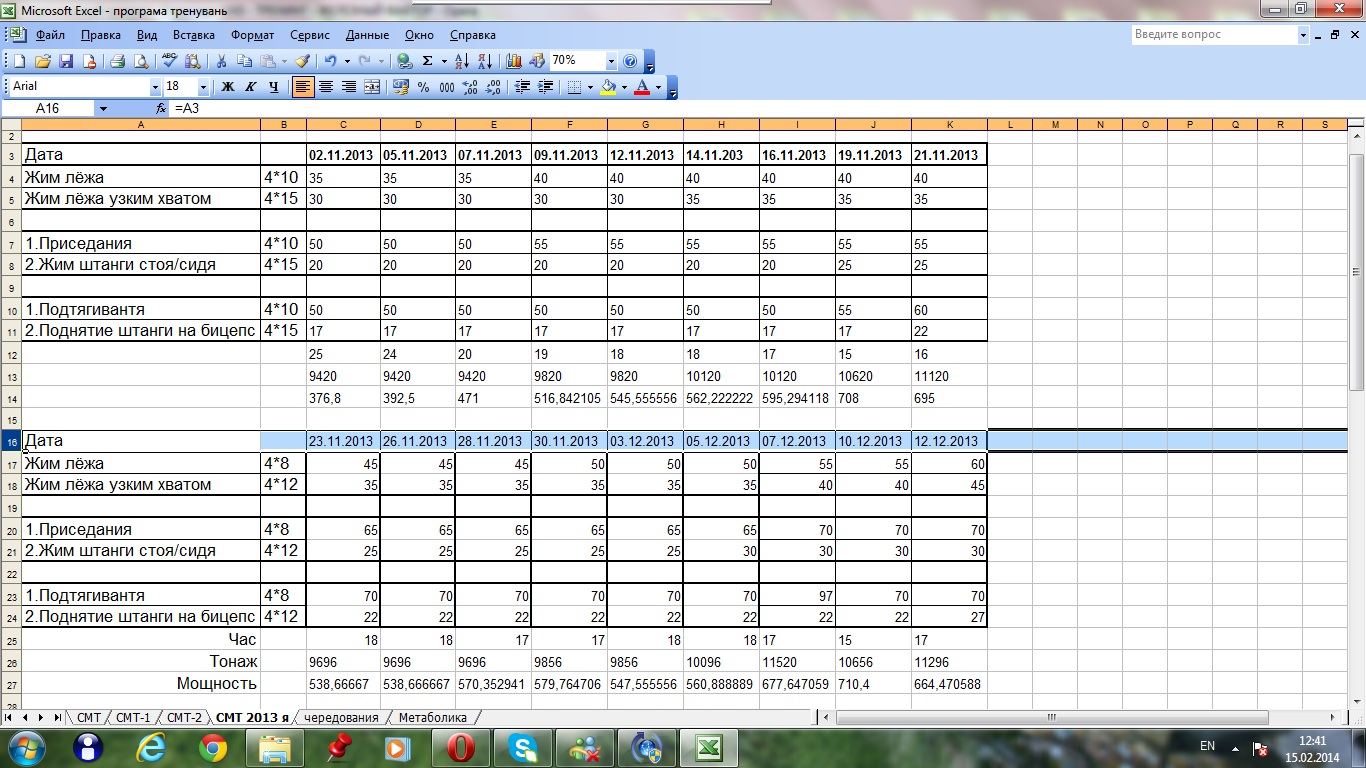The width and height of the screenshot is (1366, 768).
Task: Open Print Preview from the toolbar
Action: (x=137, y=61)
